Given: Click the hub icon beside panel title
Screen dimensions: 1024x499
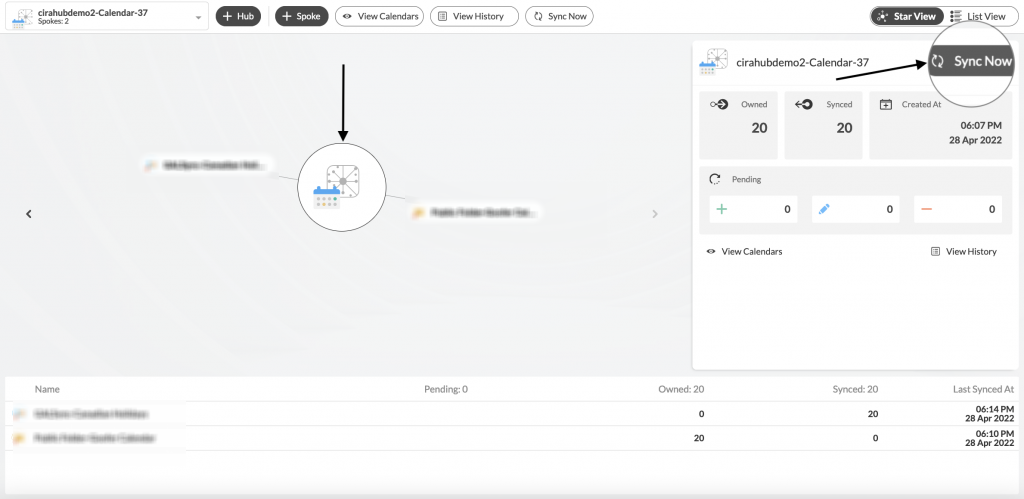Looking at the screenshot, I should tap(714, 62).
